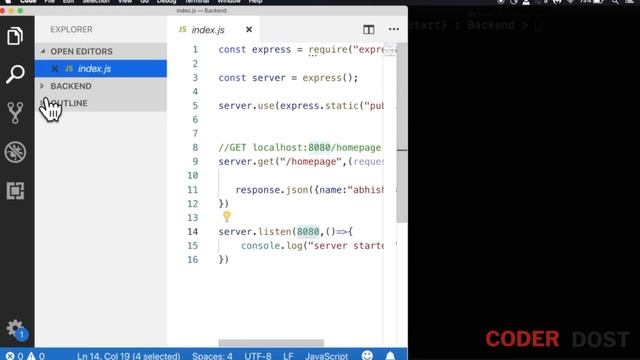Open the Source Control view
640x360 pixels.
click(15, 113)
